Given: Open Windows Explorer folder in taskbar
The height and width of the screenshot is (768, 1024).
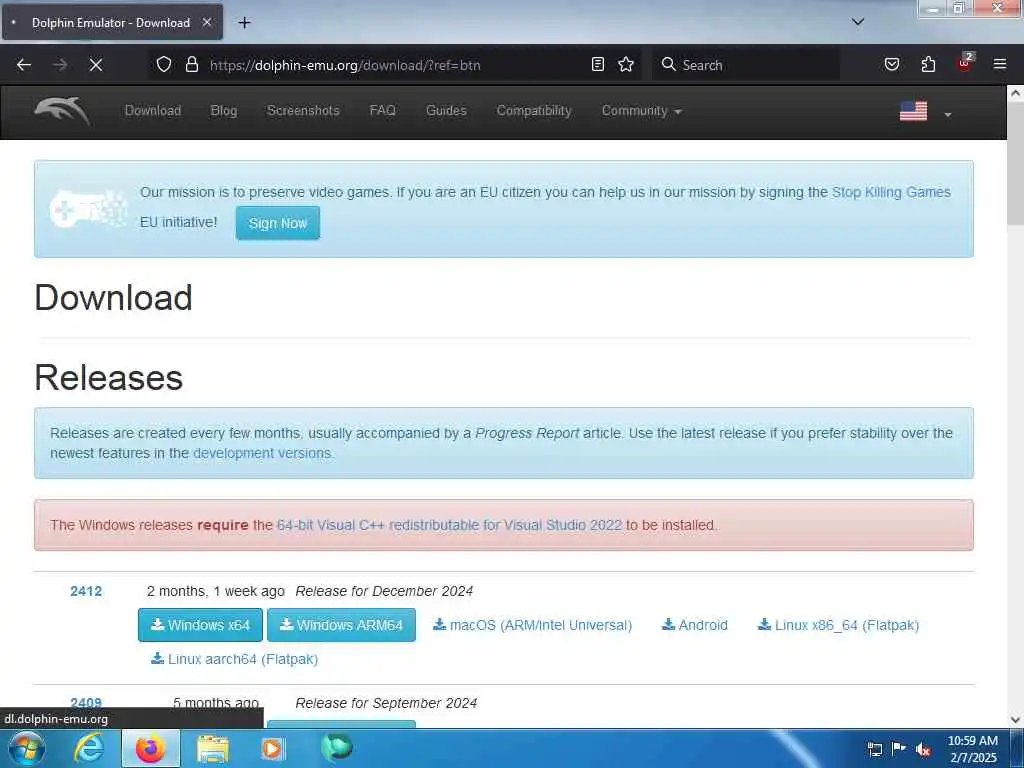Looking at the screenshot, I should [213, 749].
